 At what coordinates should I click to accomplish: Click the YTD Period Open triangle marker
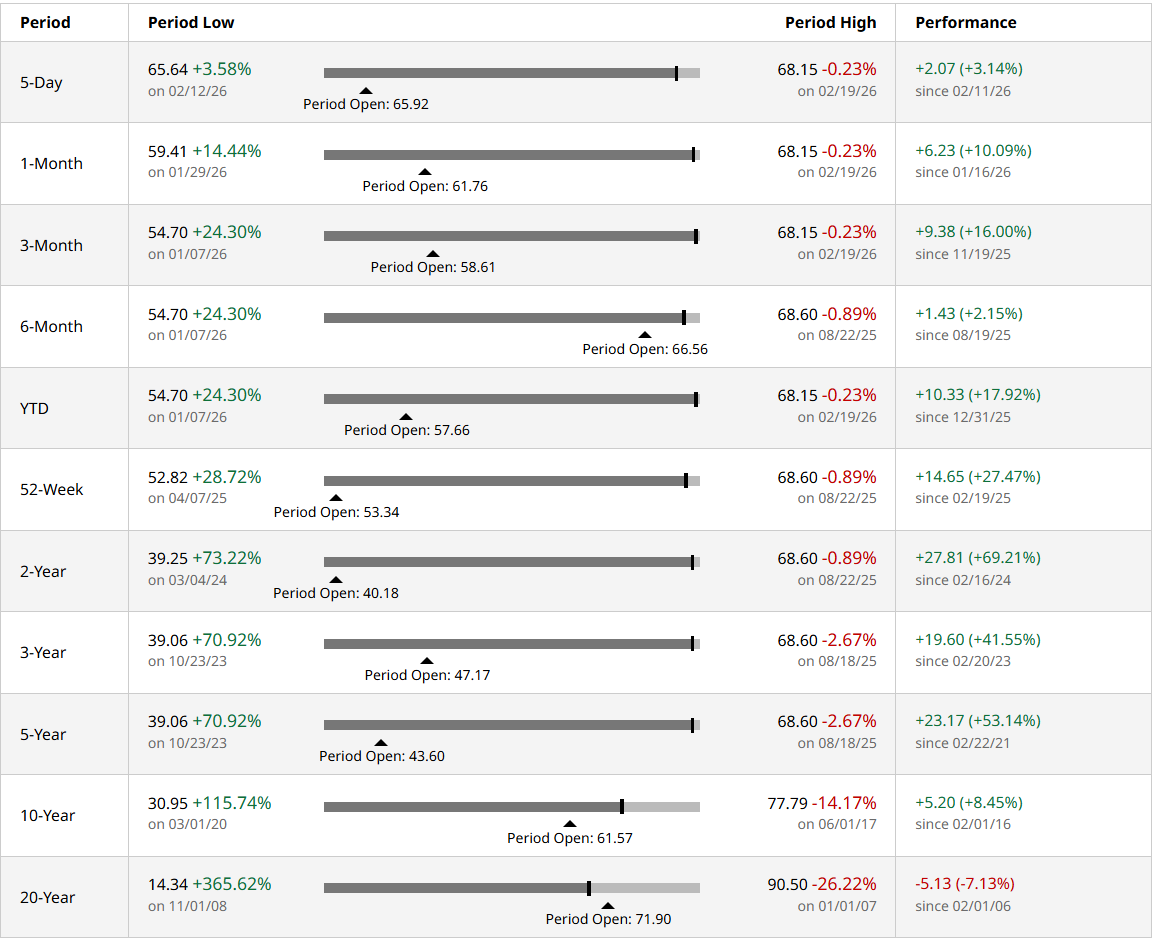coord(406,417)
